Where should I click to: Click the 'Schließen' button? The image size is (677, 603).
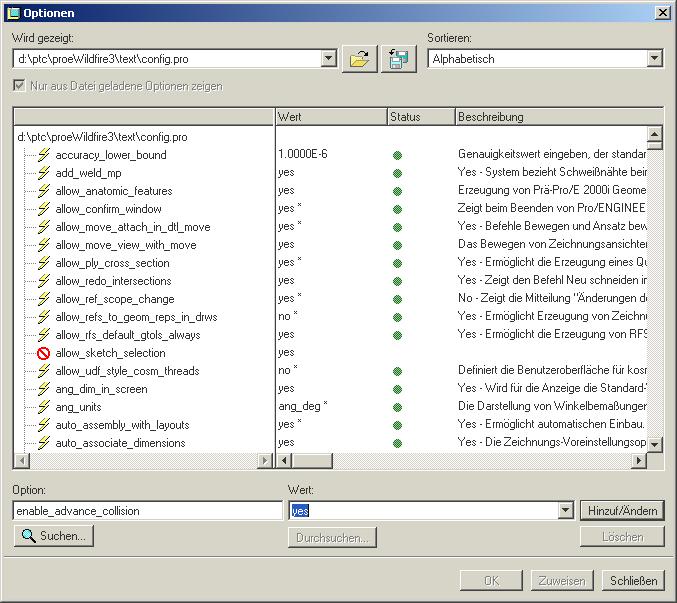633,581
